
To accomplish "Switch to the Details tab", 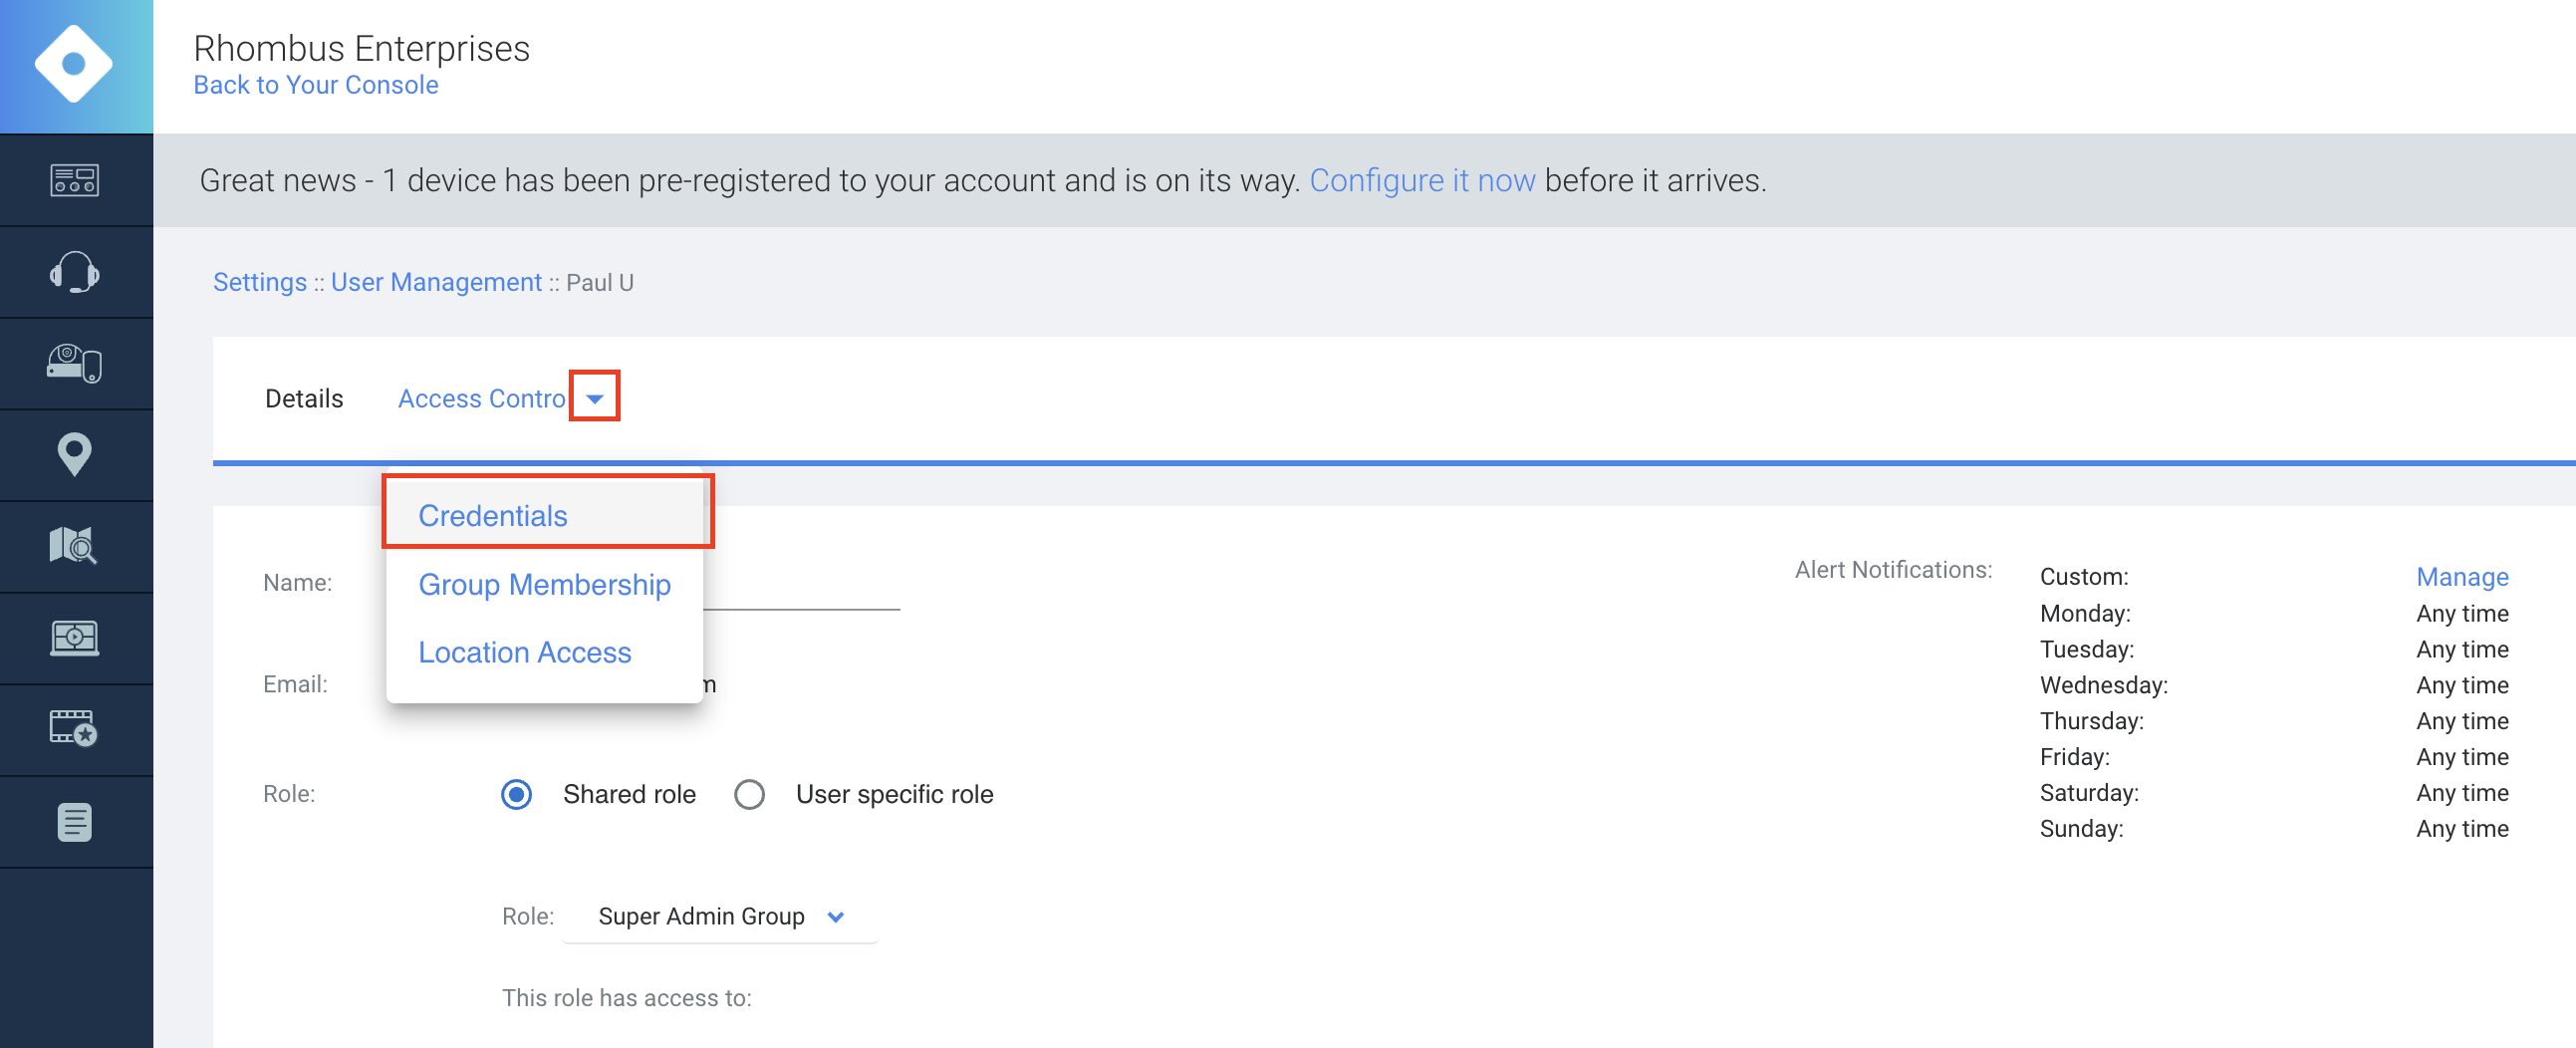I will pos(304,398).
